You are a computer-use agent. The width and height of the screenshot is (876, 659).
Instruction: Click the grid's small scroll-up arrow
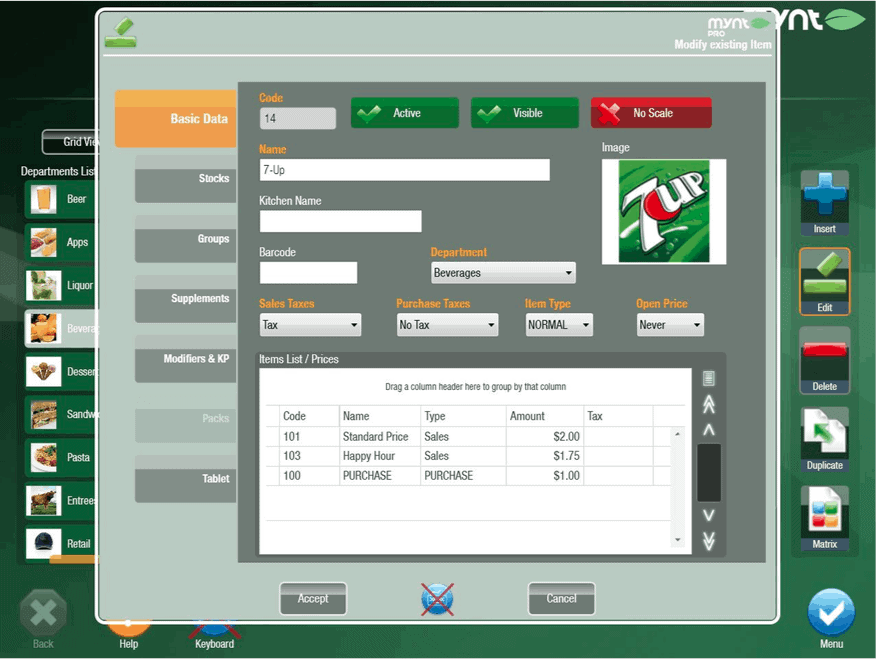click(x=678, y=434)
